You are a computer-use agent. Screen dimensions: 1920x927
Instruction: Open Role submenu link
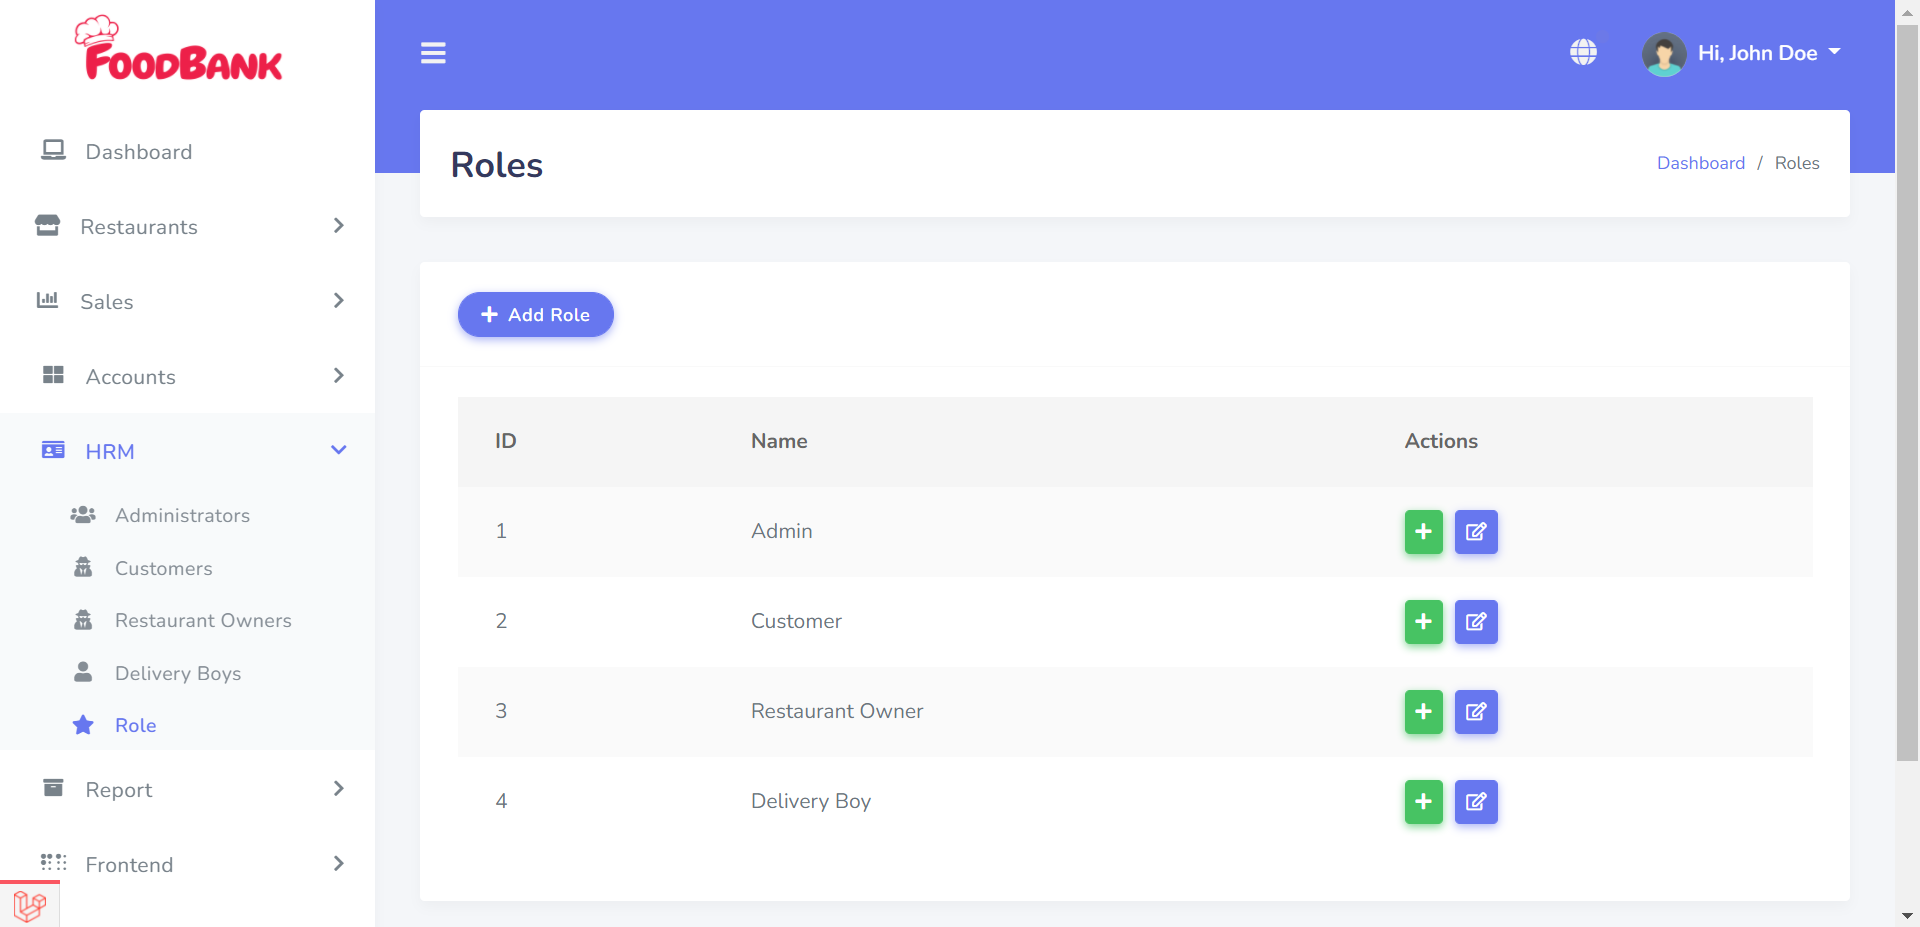tap(136, 725)
